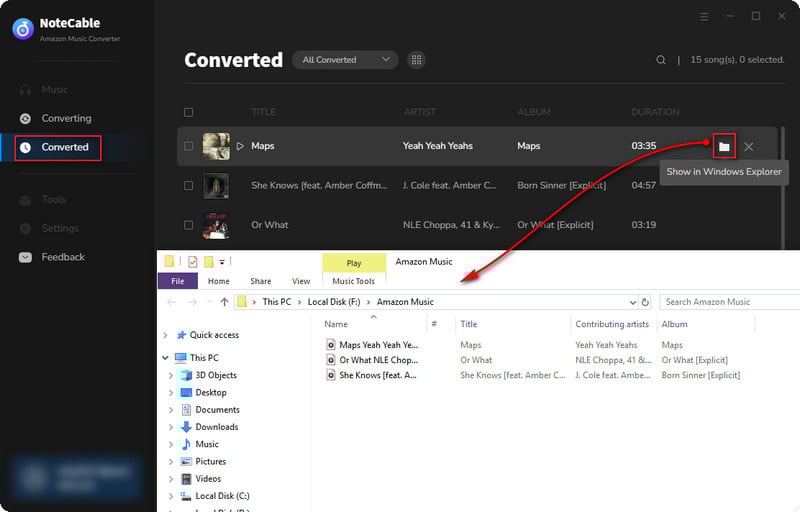Viewport: 800px width, 512px height.
Task: Remove Maps from the converted list
Action: (x=748, y=147)
